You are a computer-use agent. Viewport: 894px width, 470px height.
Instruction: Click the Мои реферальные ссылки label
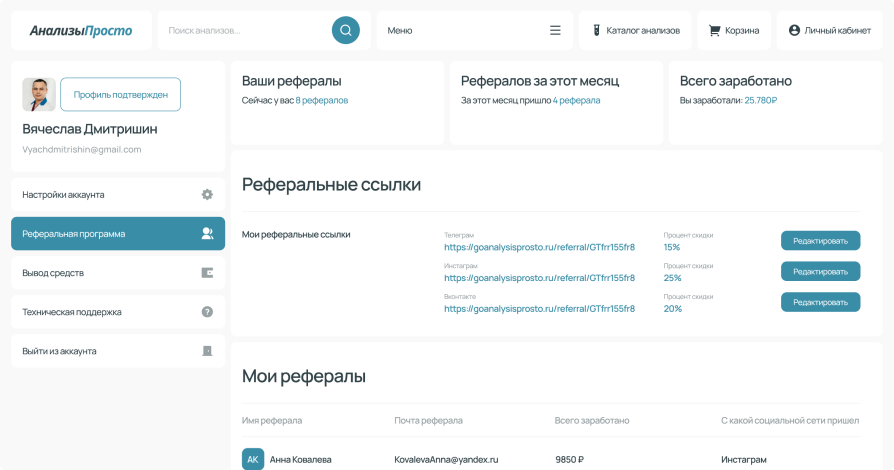tap(296, 234)
